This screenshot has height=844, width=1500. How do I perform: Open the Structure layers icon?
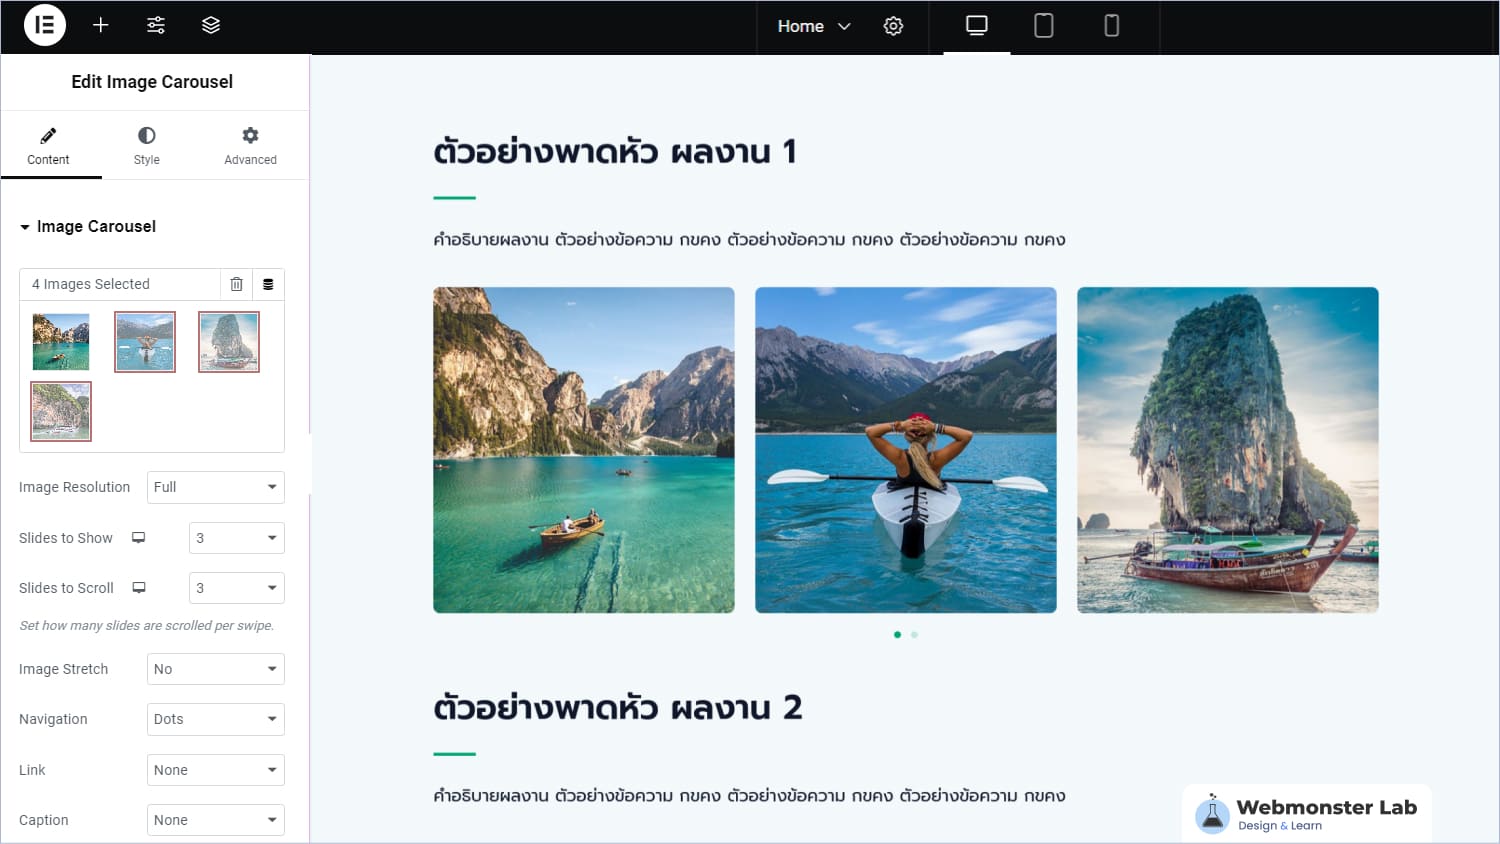point(211,26)
